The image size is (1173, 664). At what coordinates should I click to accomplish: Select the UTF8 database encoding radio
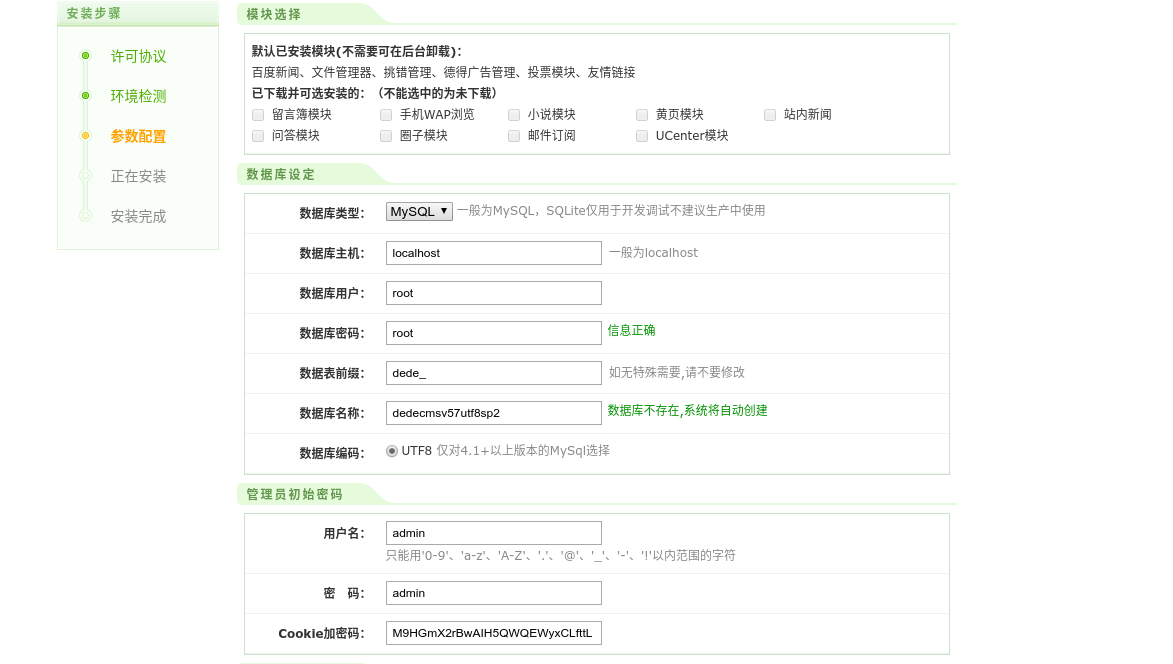pyautogui.click(x=392, y=451)
